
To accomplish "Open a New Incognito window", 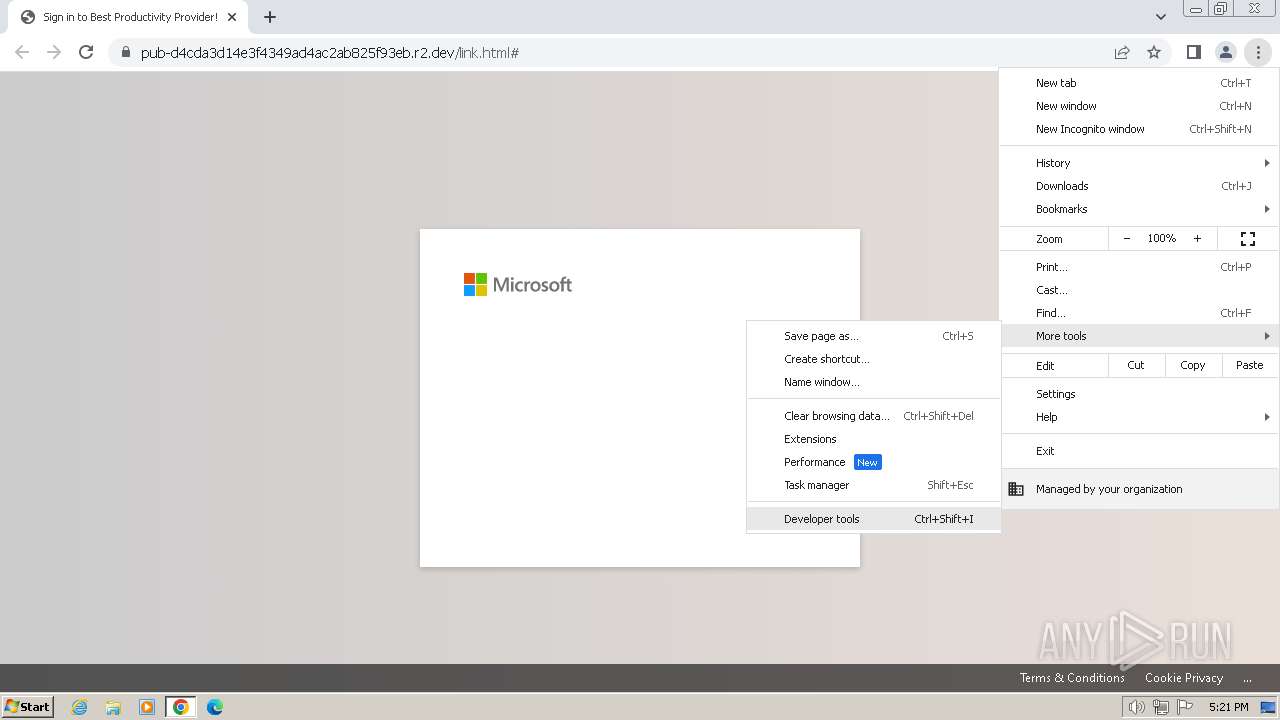I will click(x=1140, y=129).
